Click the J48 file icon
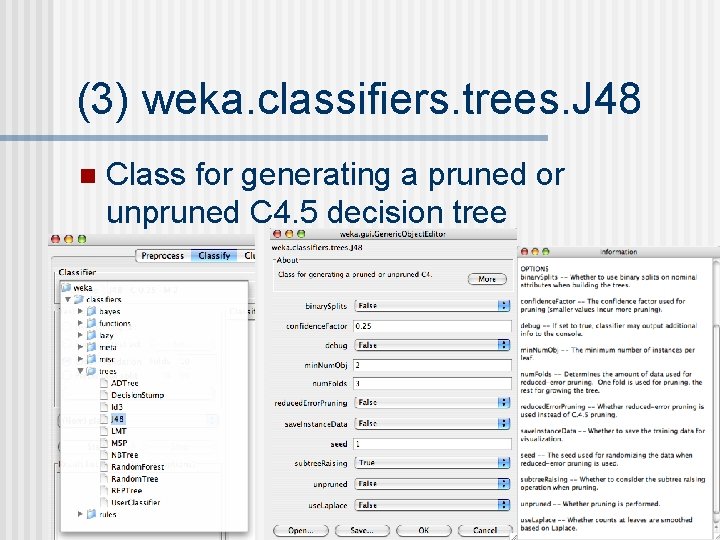Screen dimensions: 720x540 [x=104, y=419]
